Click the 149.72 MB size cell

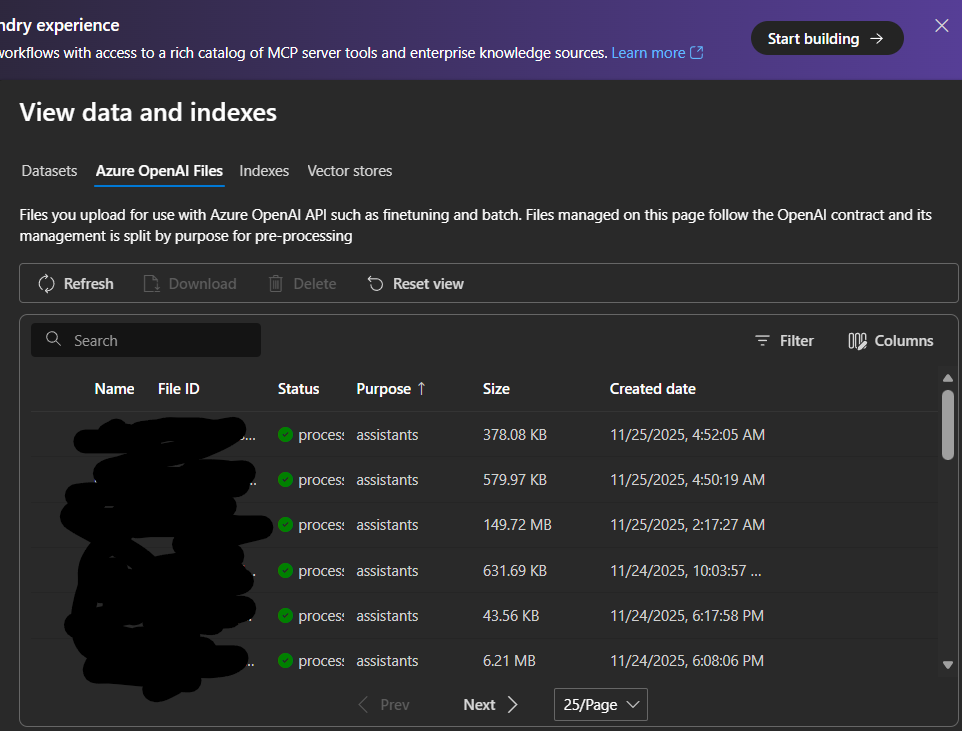[517, 525]
